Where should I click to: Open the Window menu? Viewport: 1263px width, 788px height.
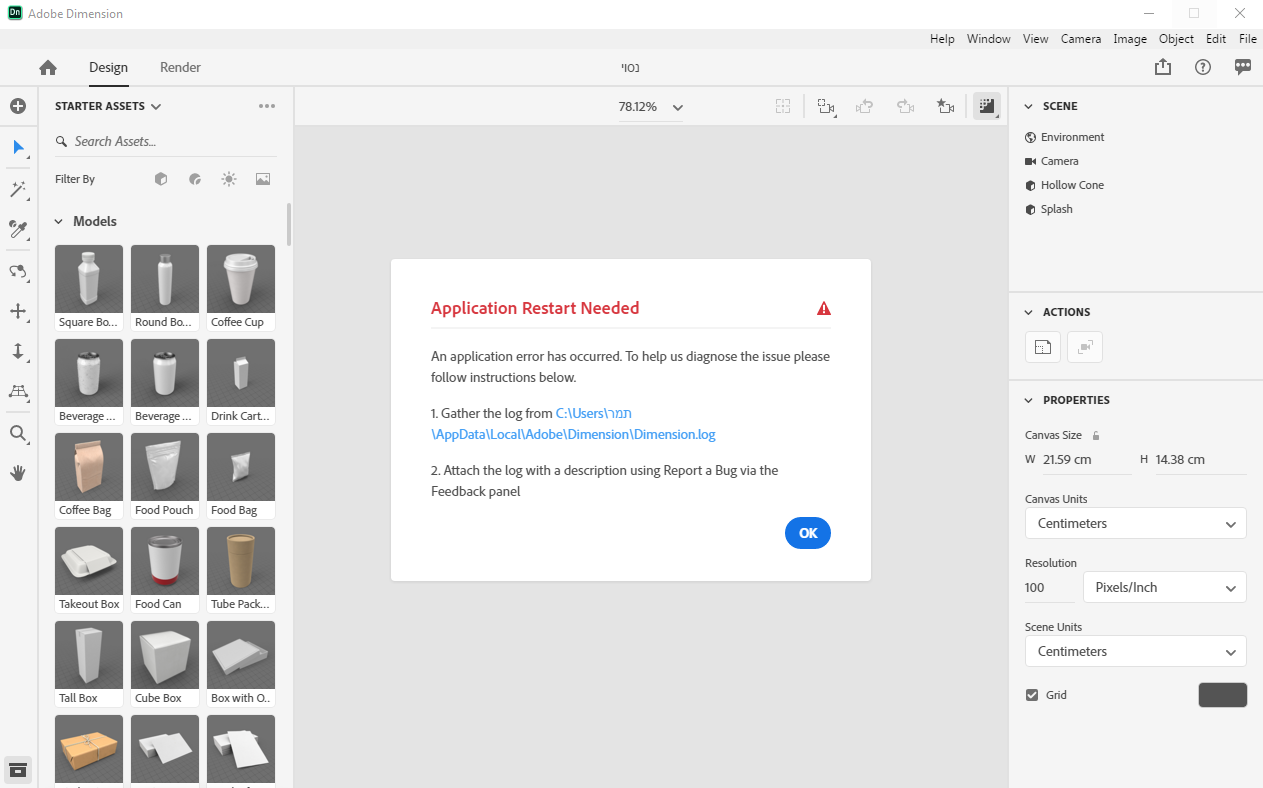point(988,39)
